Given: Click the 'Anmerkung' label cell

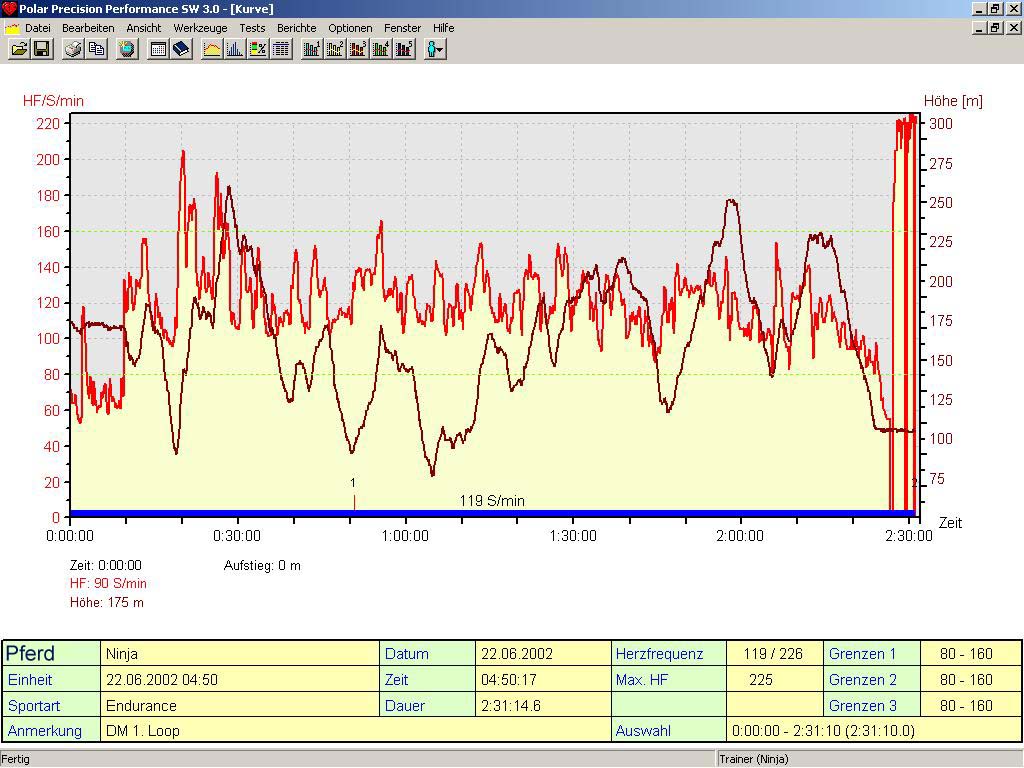Looking at the screenshot, I should pos(52,730).
